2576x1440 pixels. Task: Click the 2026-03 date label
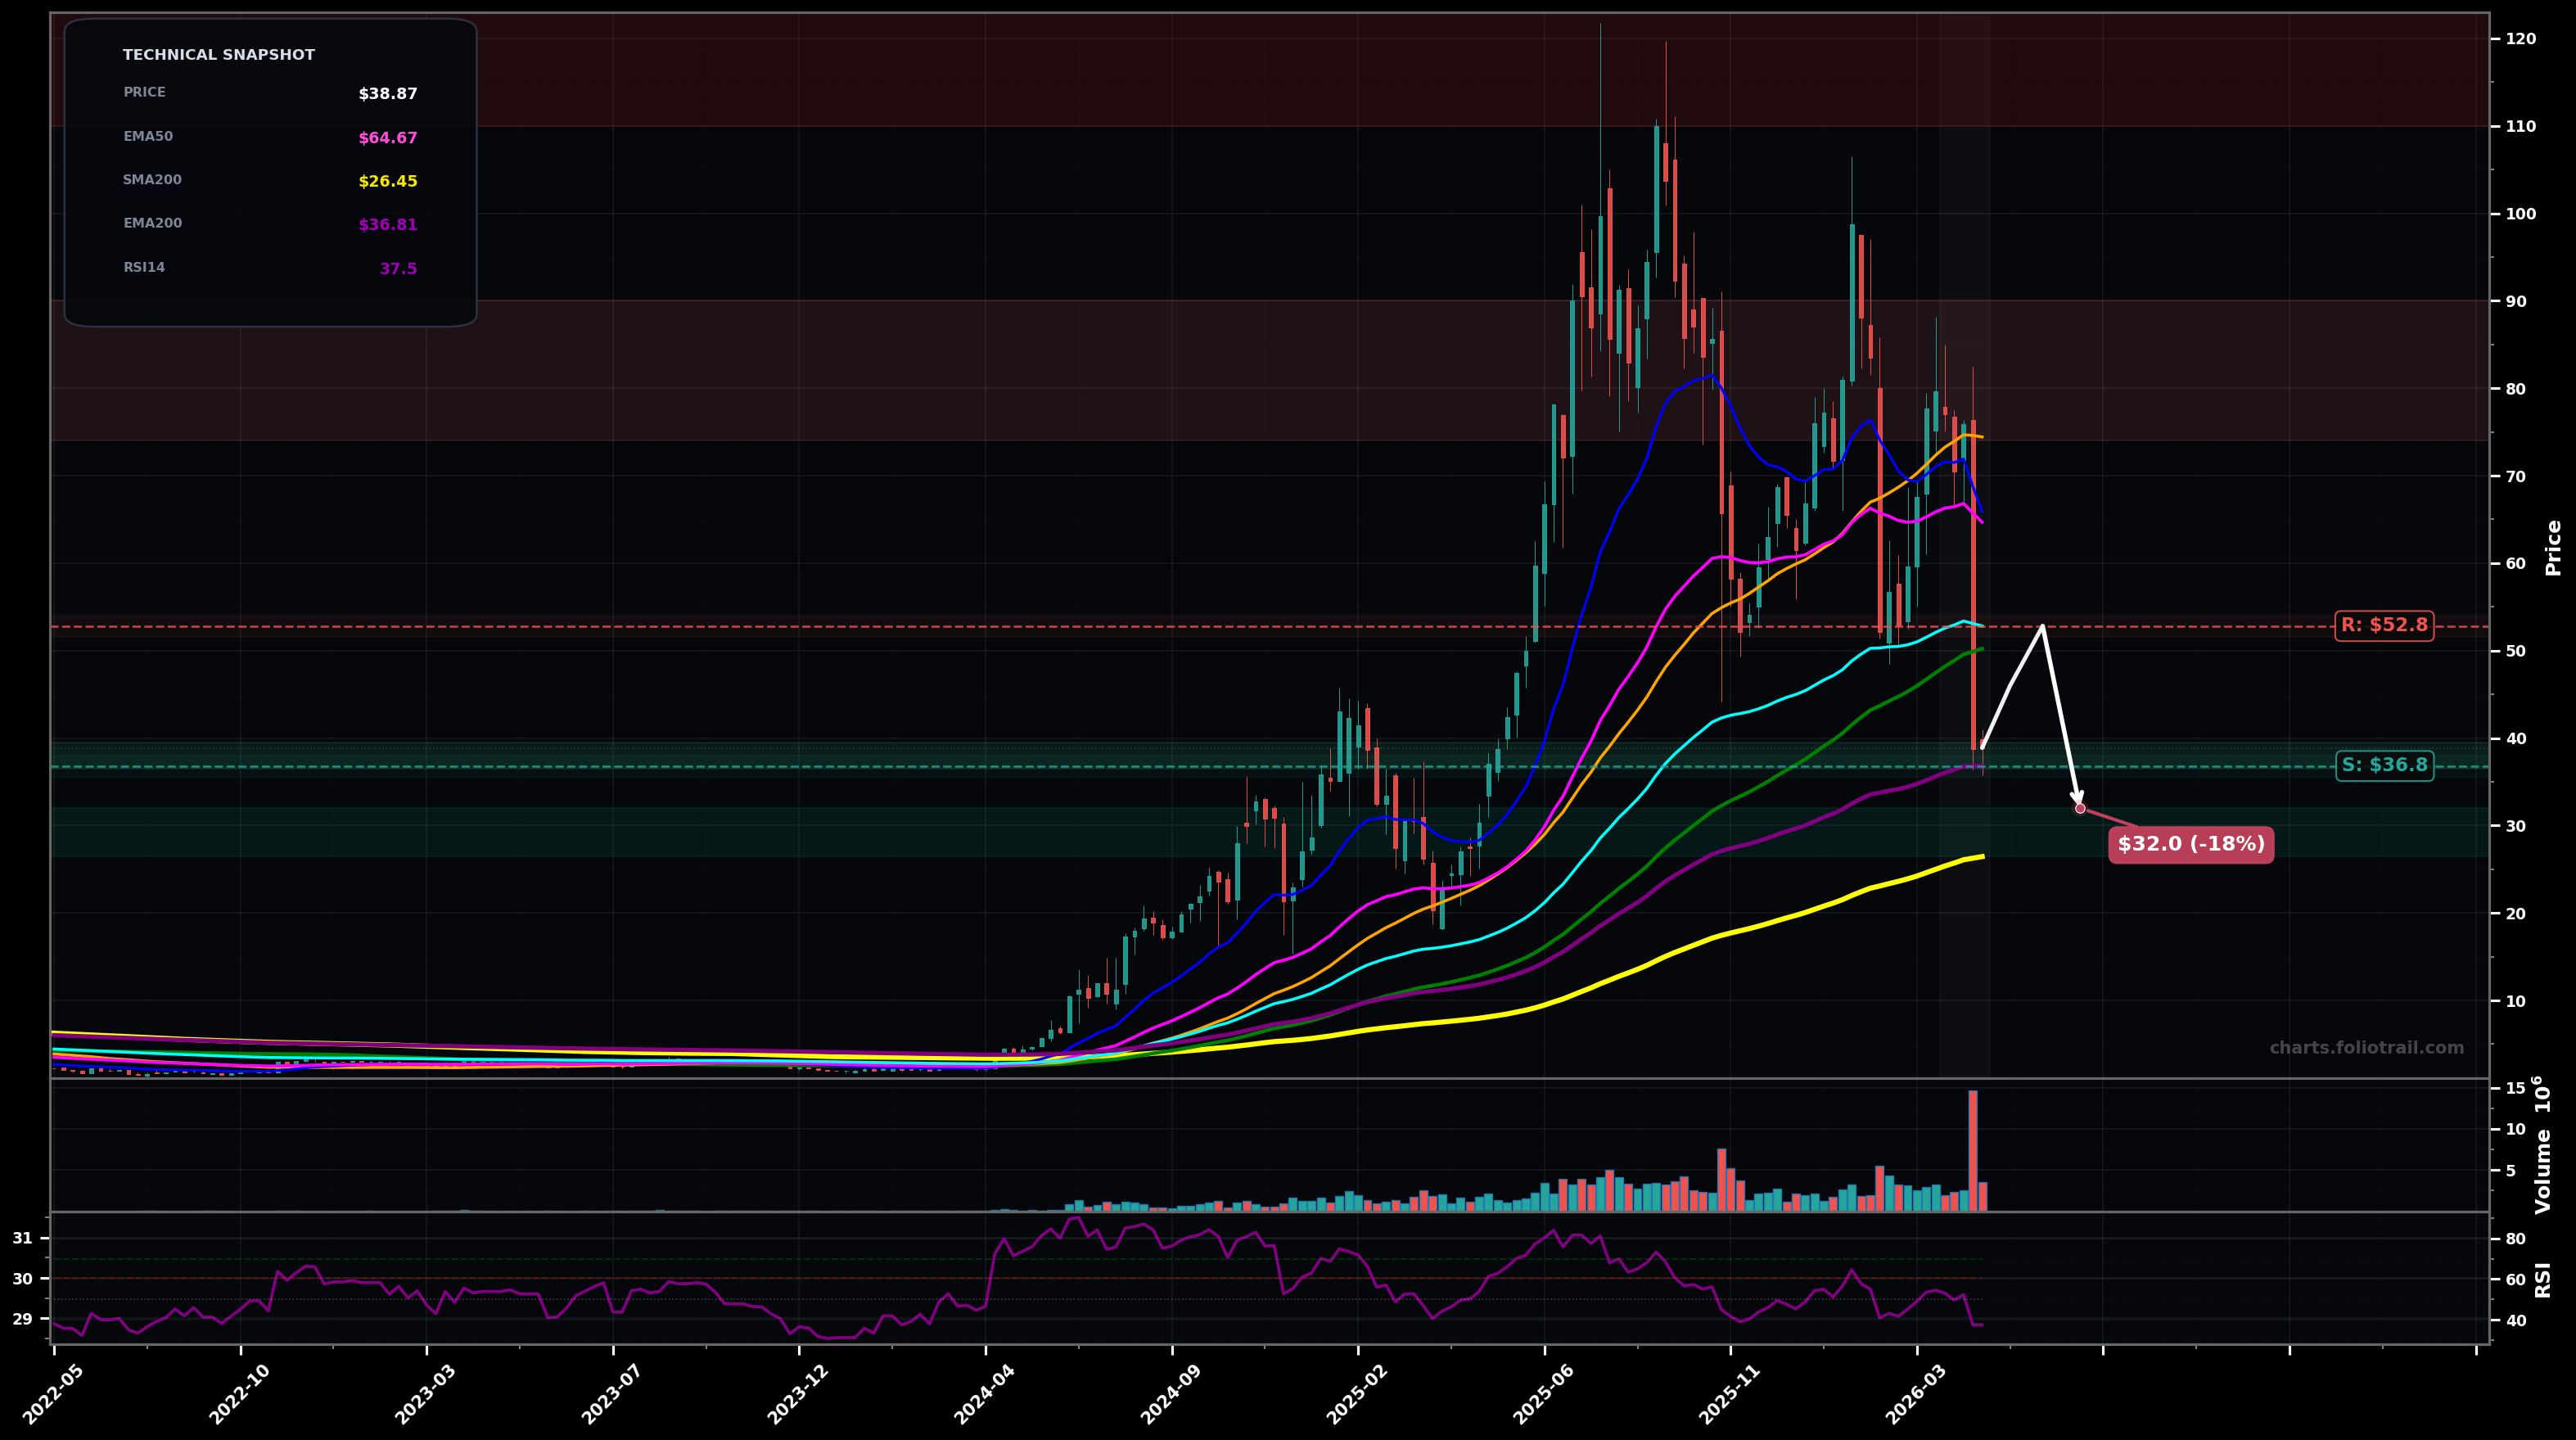coord(1917,1393)
